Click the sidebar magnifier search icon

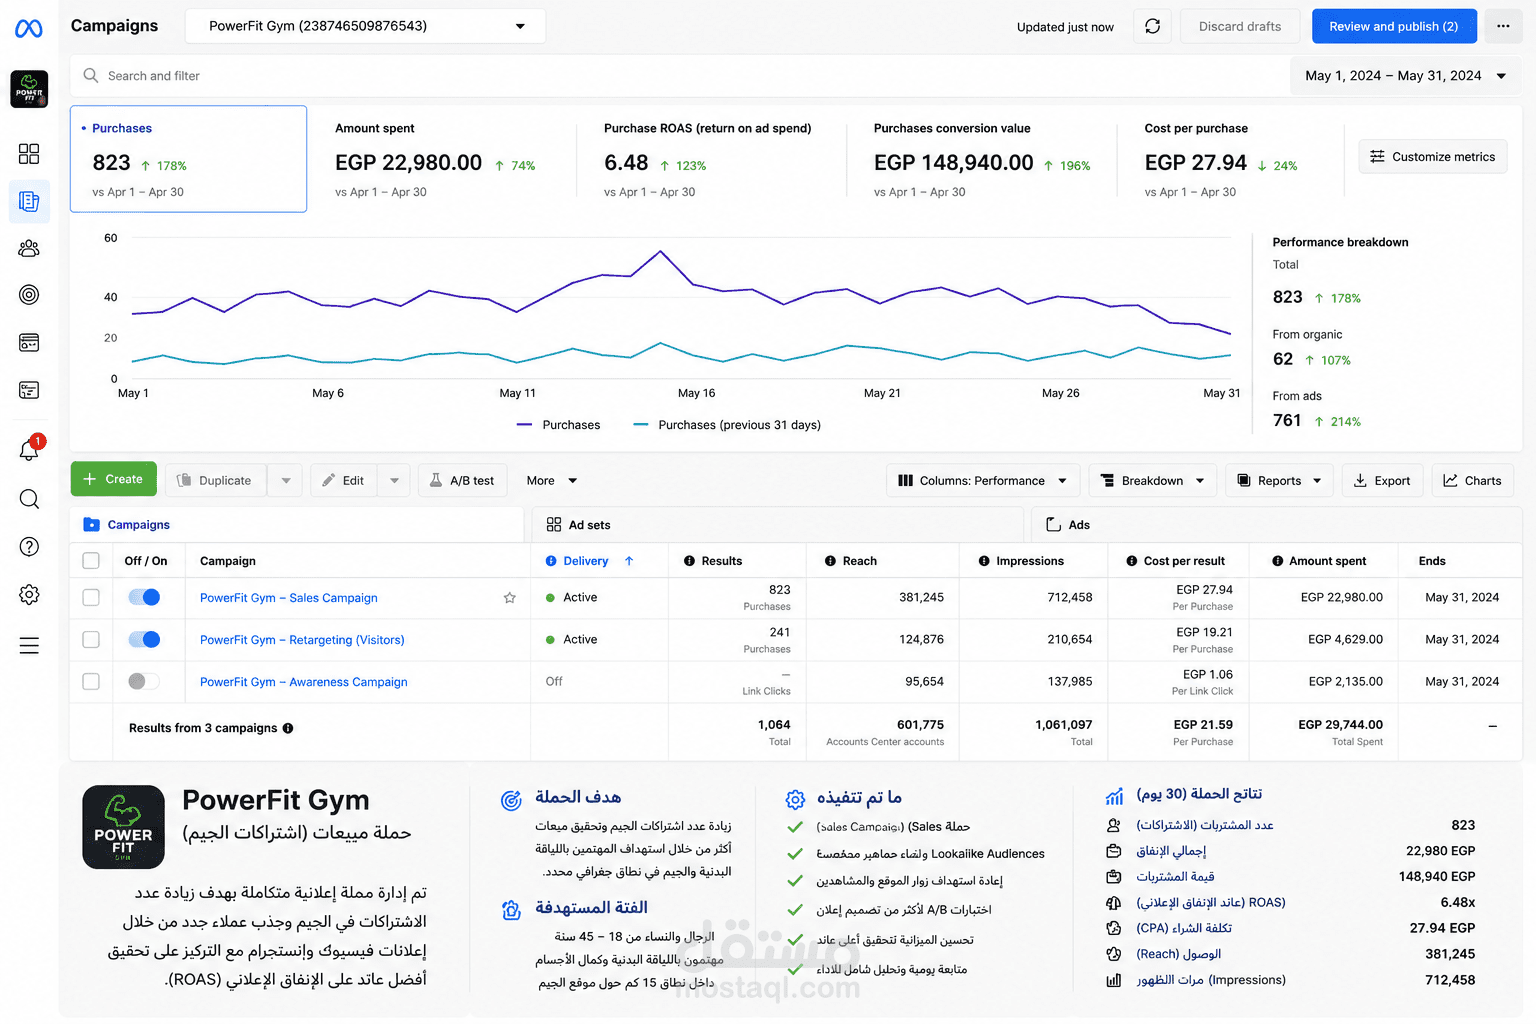29,499
